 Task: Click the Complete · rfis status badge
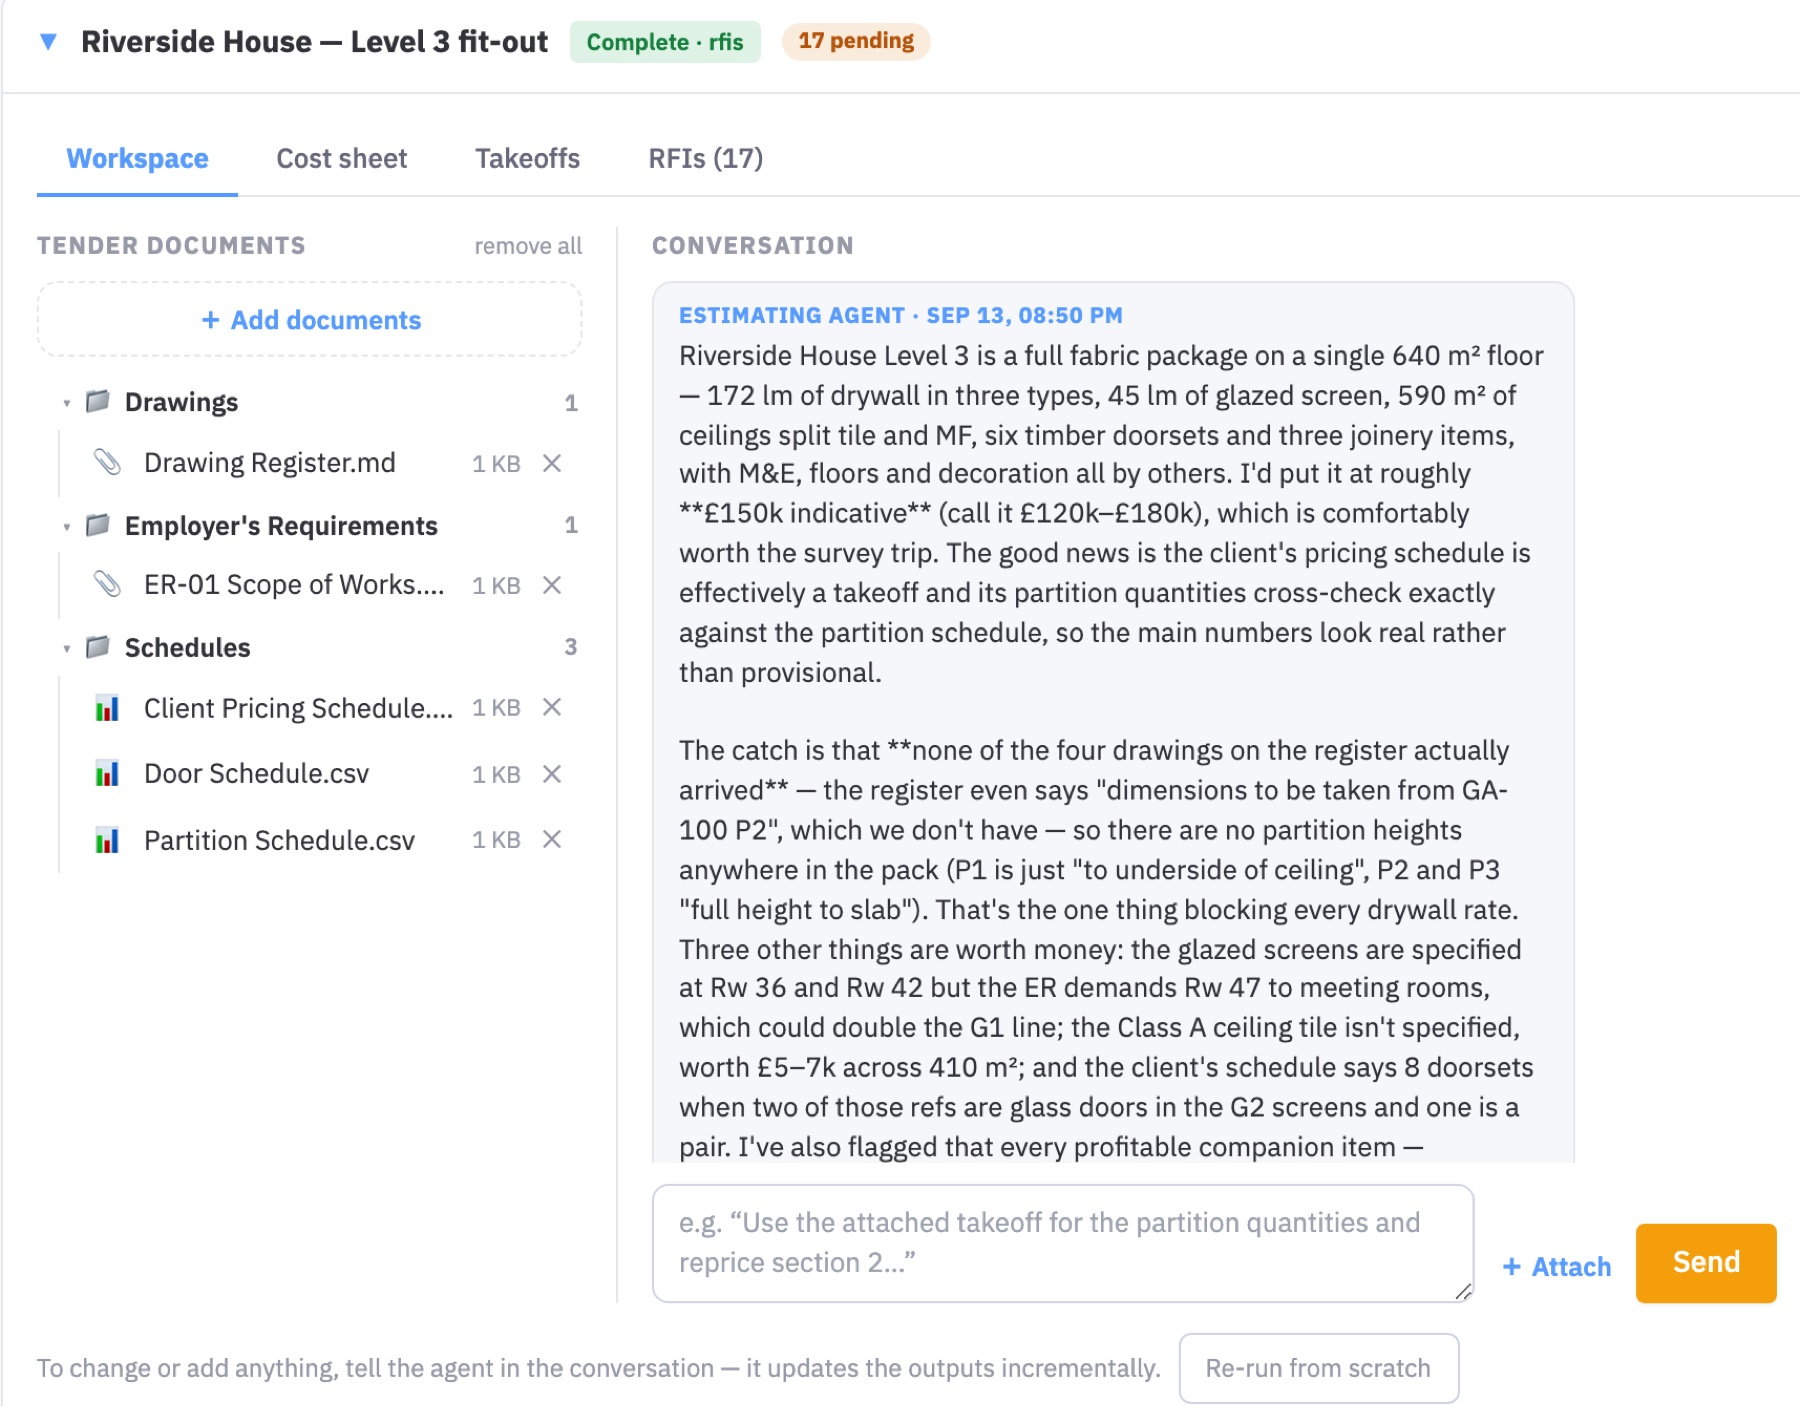tap(665, 42)
